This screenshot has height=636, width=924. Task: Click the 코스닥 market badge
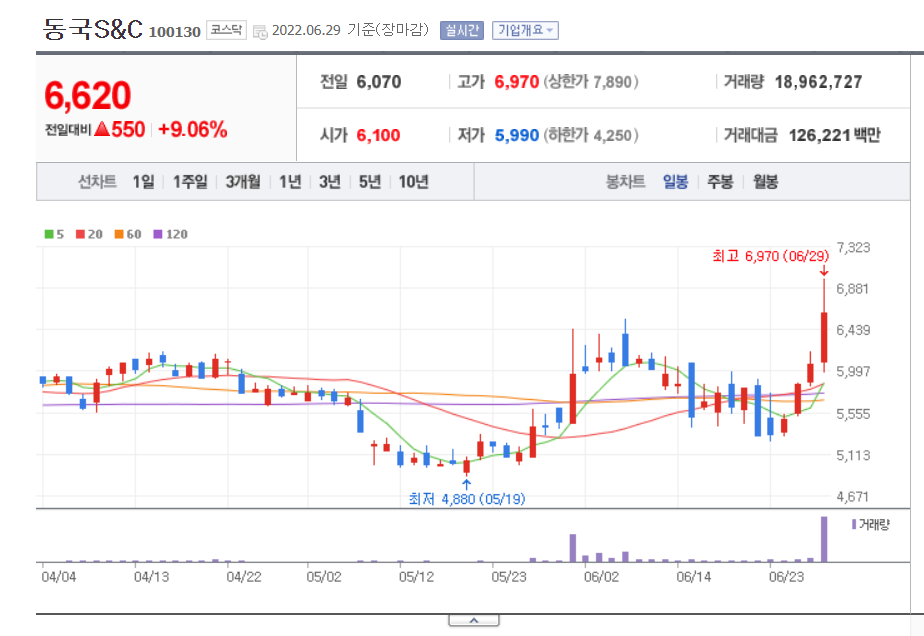(x=226, y=30)
